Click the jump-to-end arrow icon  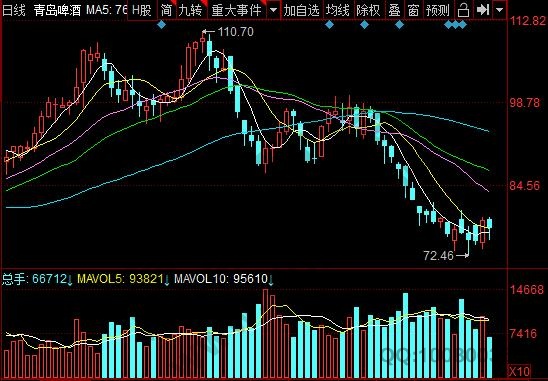click(x=483, y=10)
